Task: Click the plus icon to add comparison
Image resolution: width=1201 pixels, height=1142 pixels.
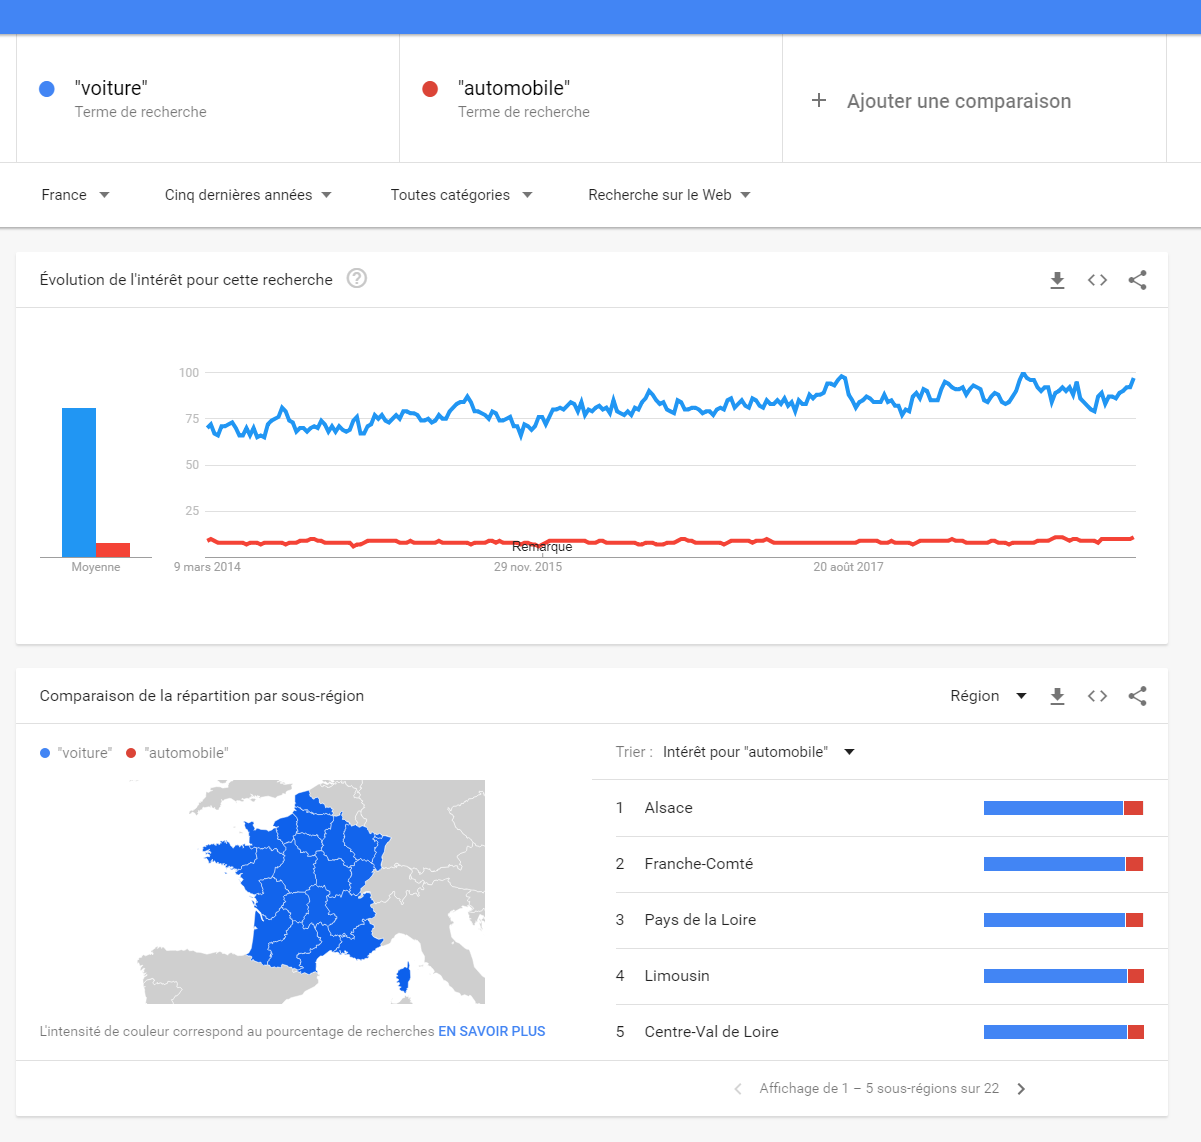Action: point(819,100)
